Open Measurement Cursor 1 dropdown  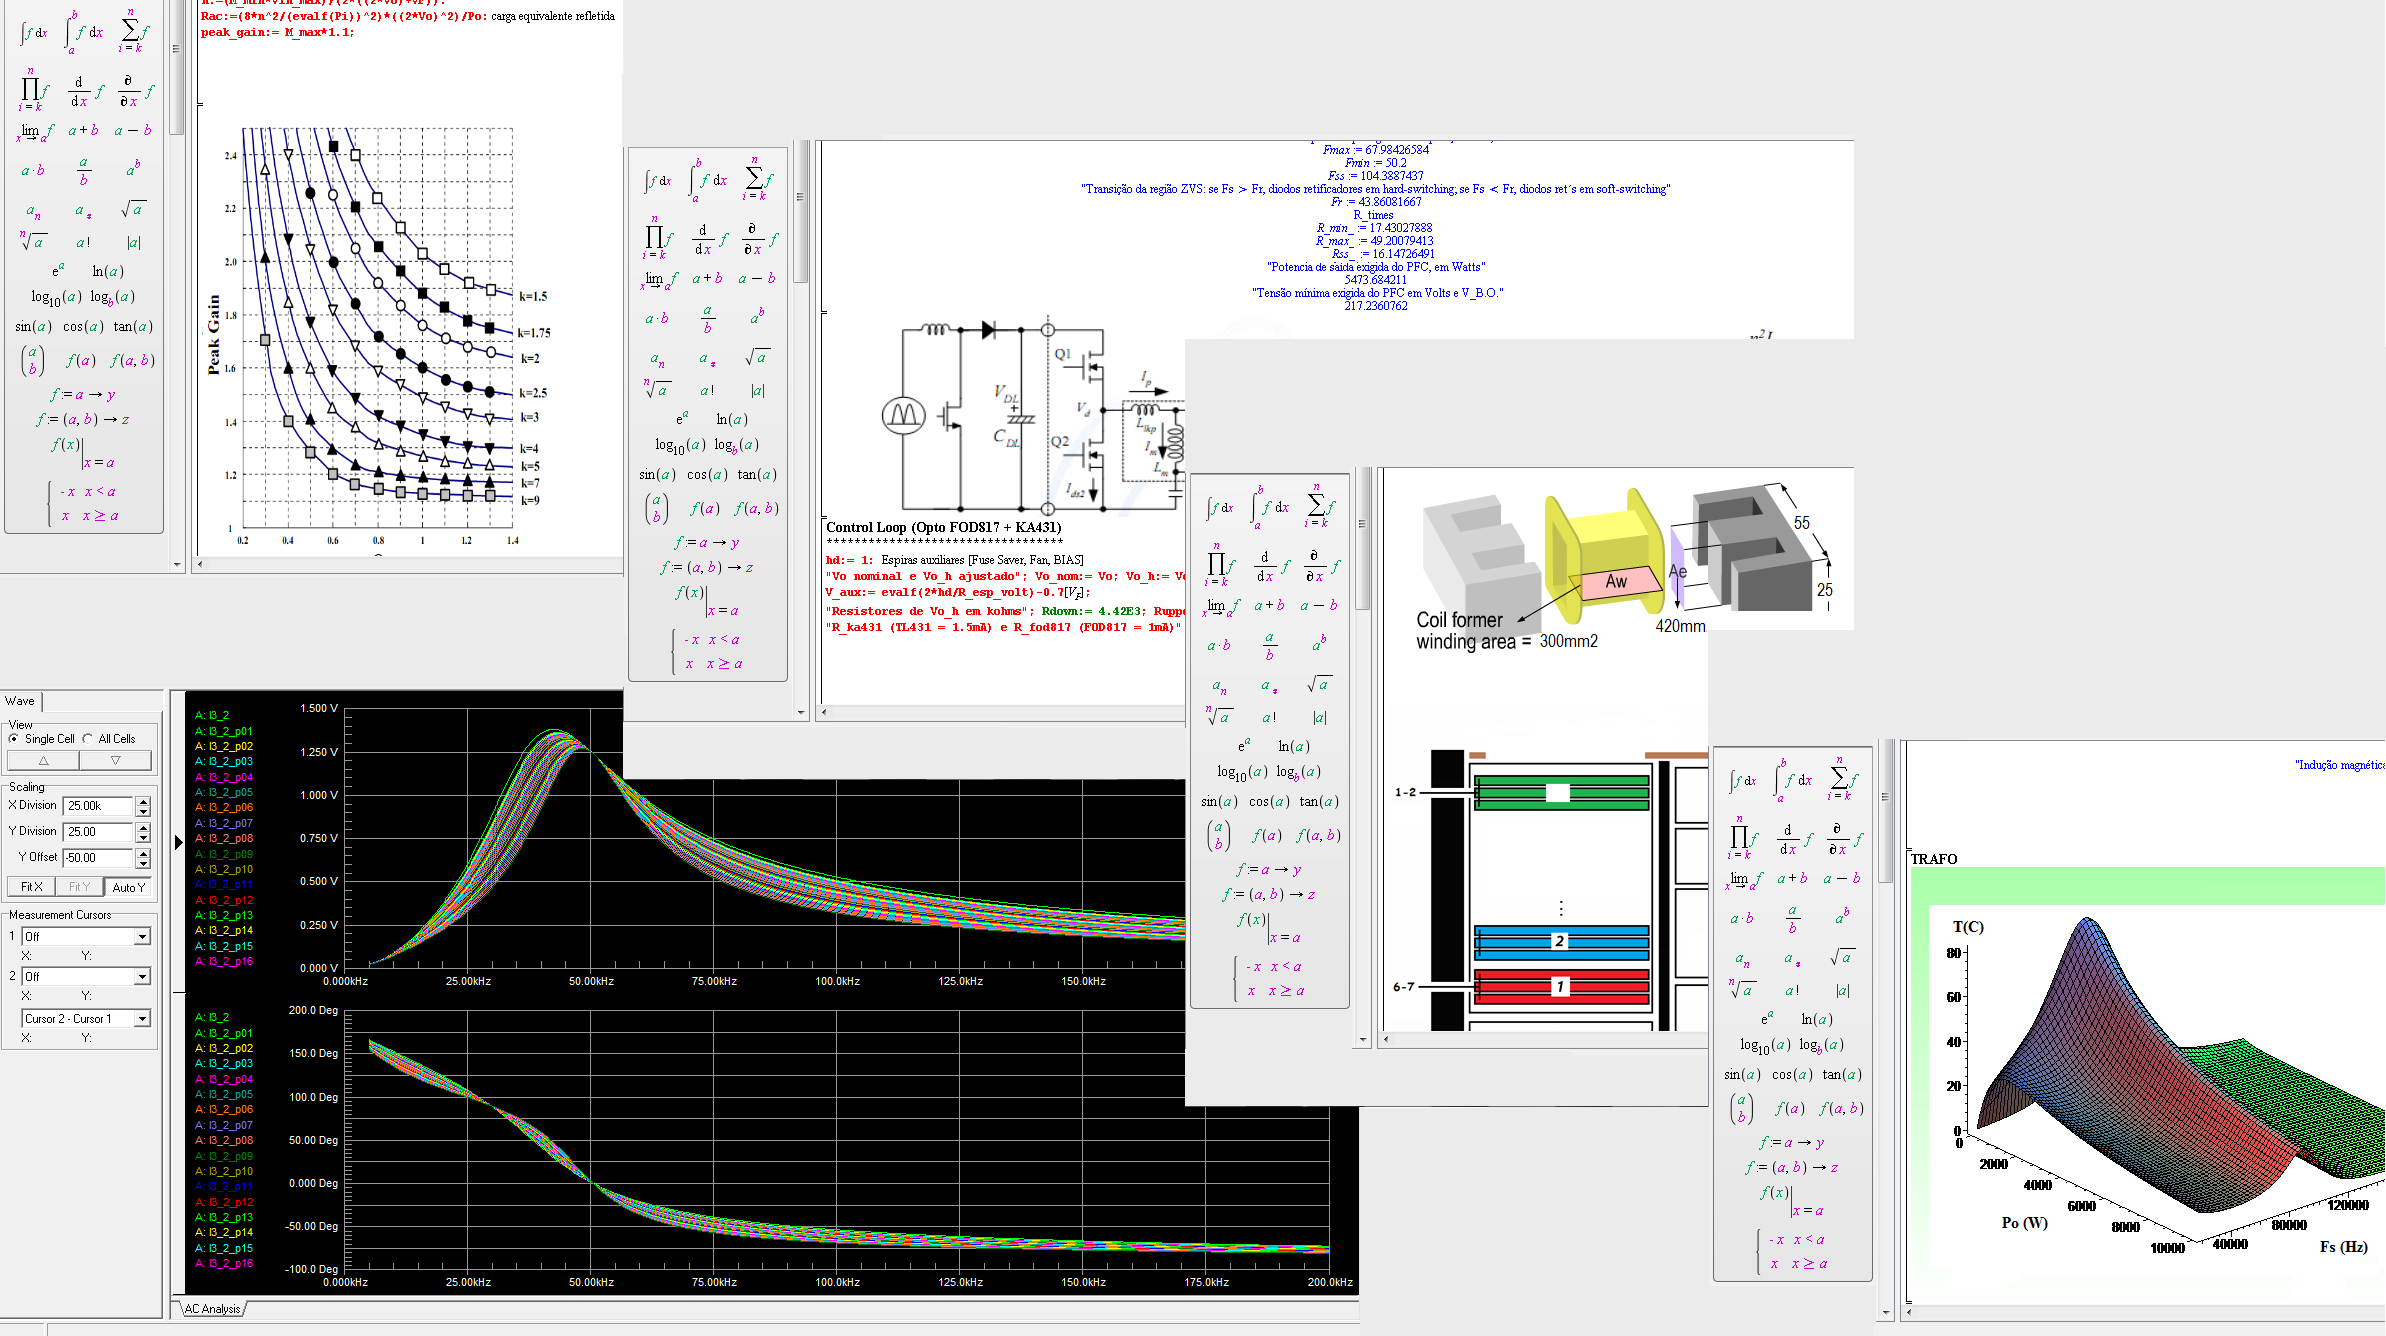coord(142,937)
